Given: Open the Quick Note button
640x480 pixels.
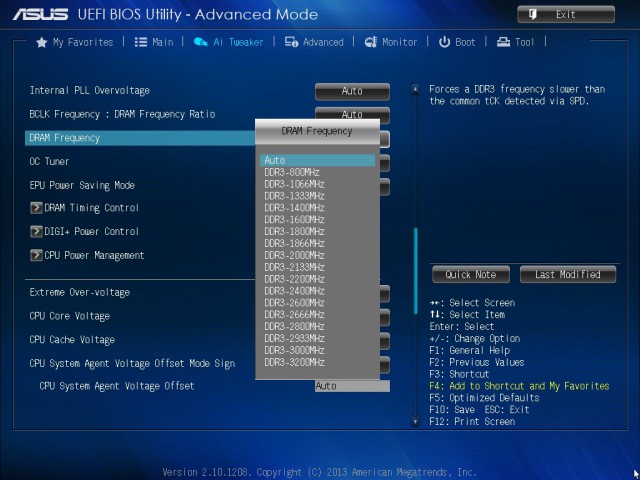Looking at the screenshot, I should [471, 274].
